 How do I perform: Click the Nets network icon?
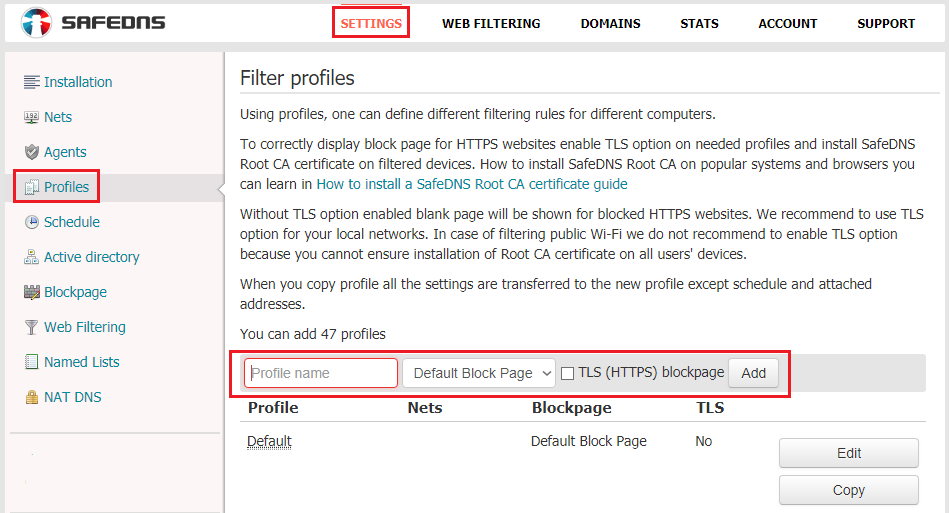point(31,117)
